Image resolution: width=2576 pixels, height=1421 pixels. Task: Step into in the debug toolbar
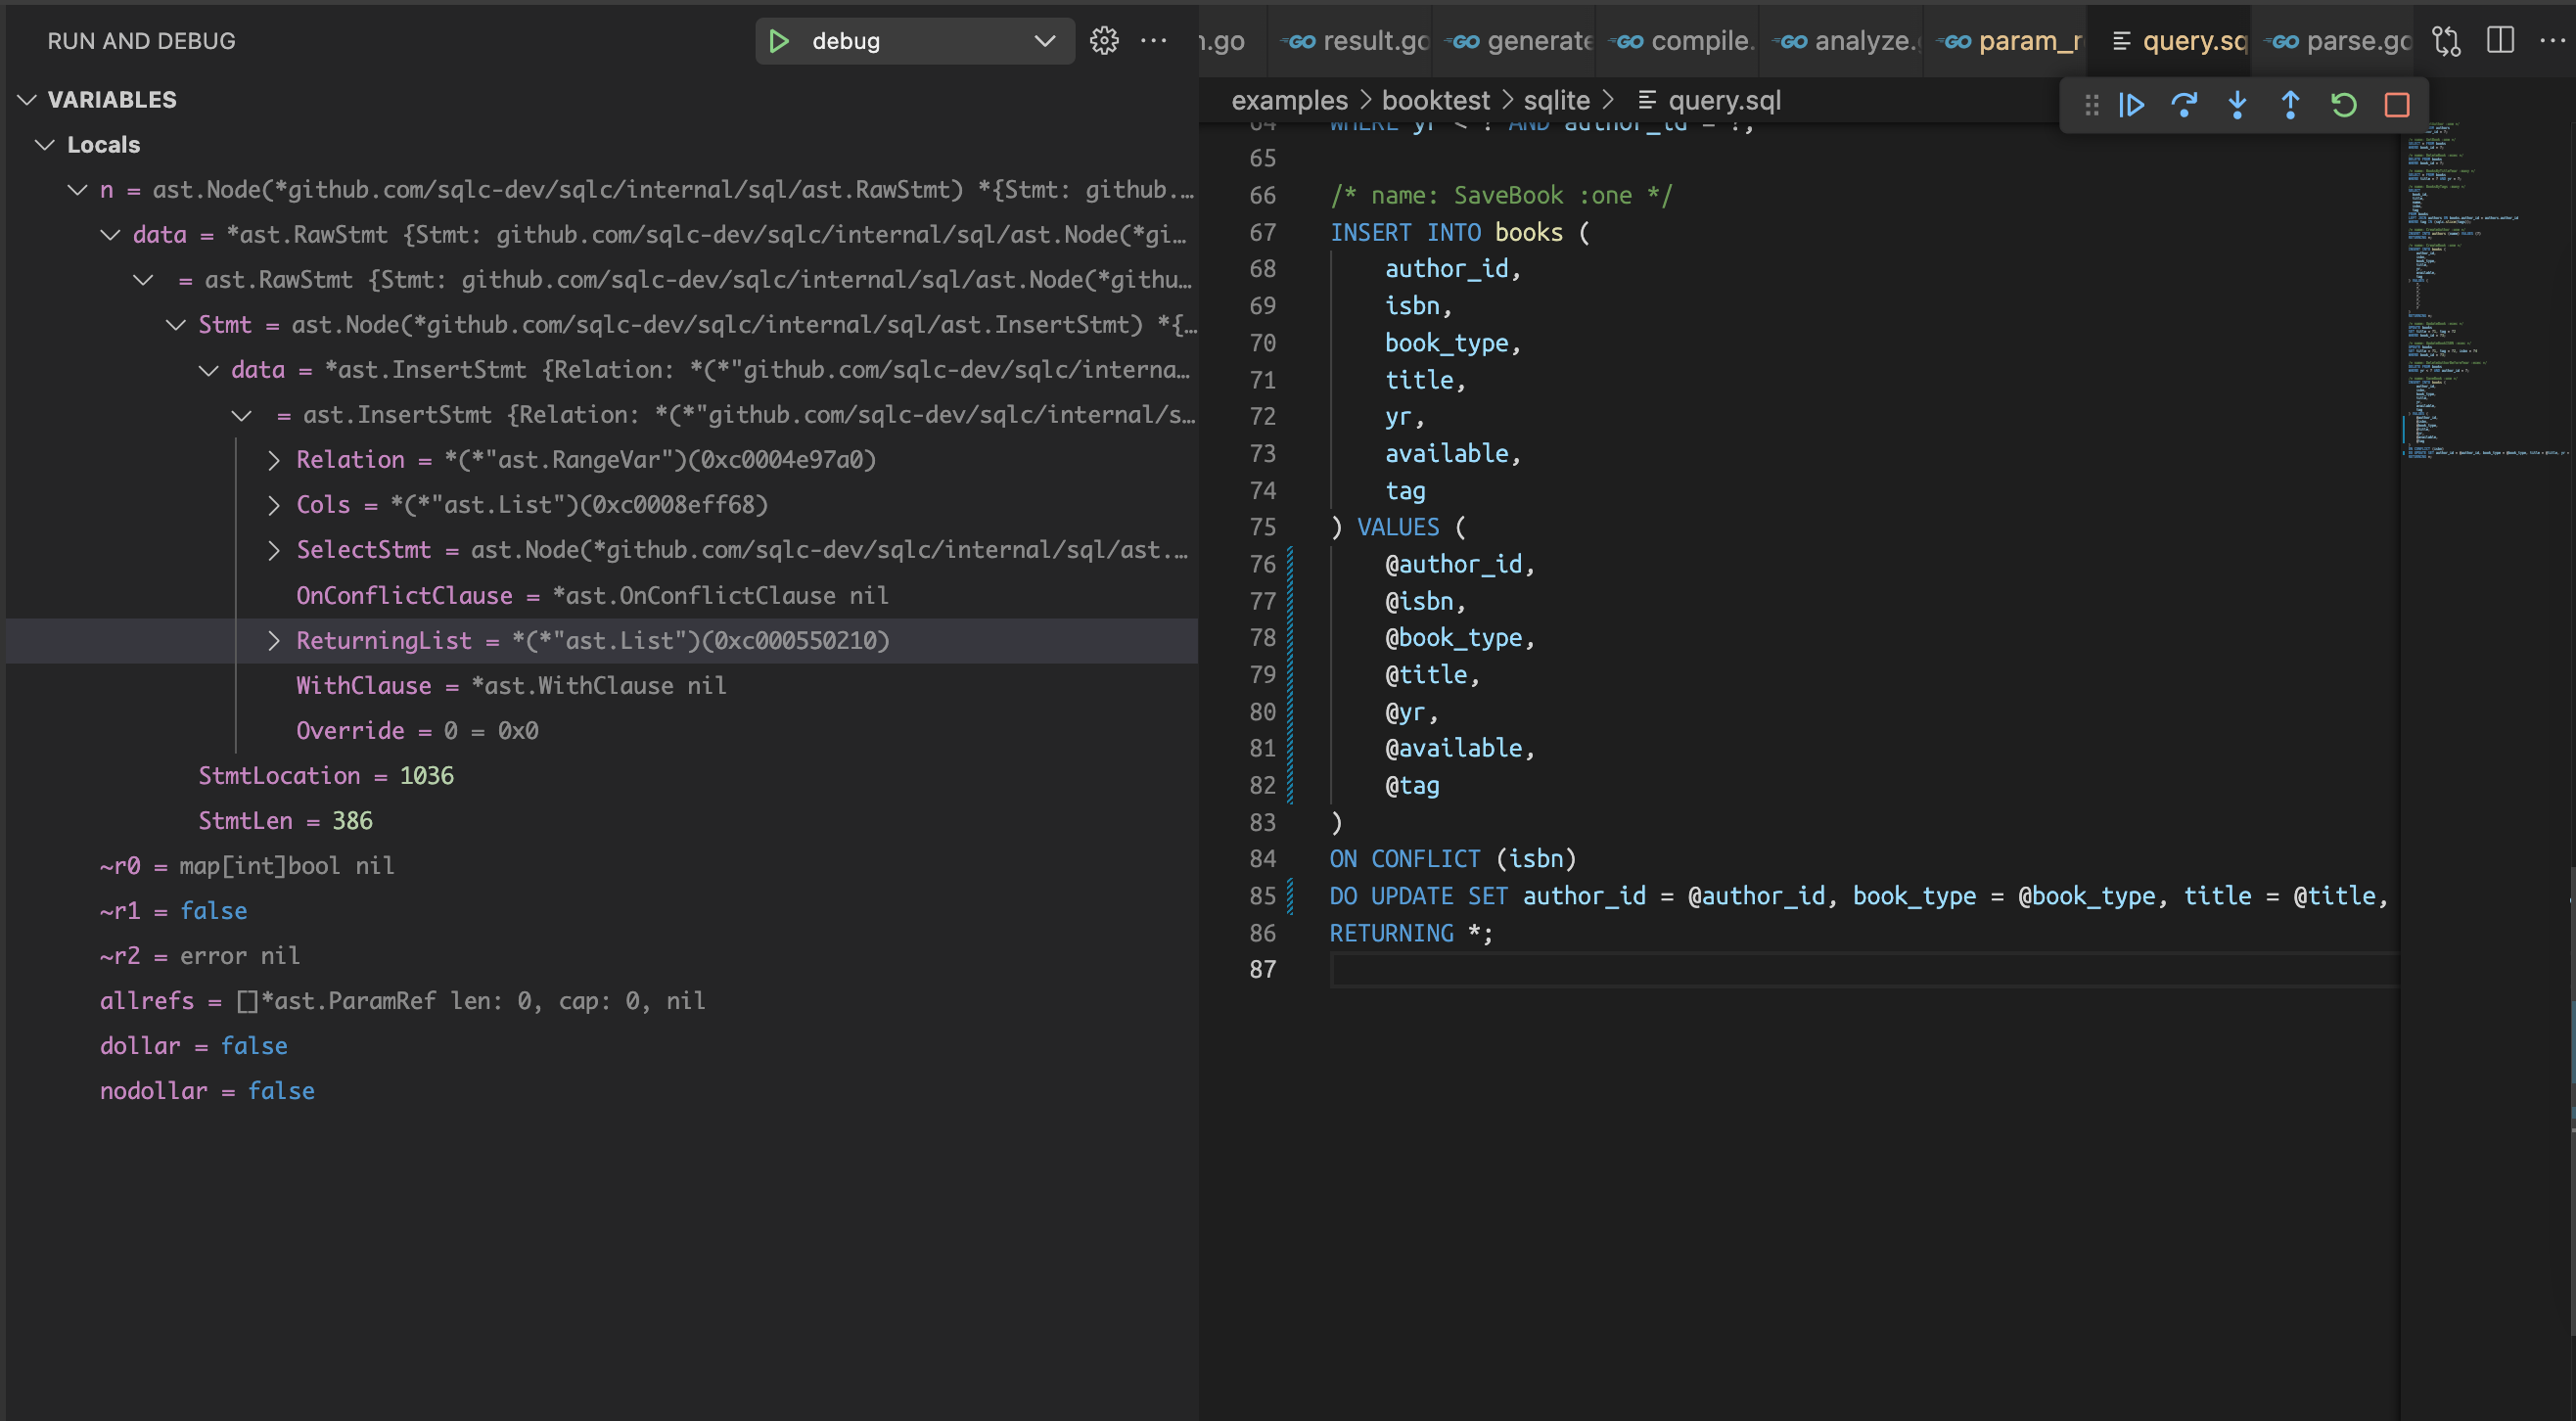pyautogui.click(x=2237, y=105)
